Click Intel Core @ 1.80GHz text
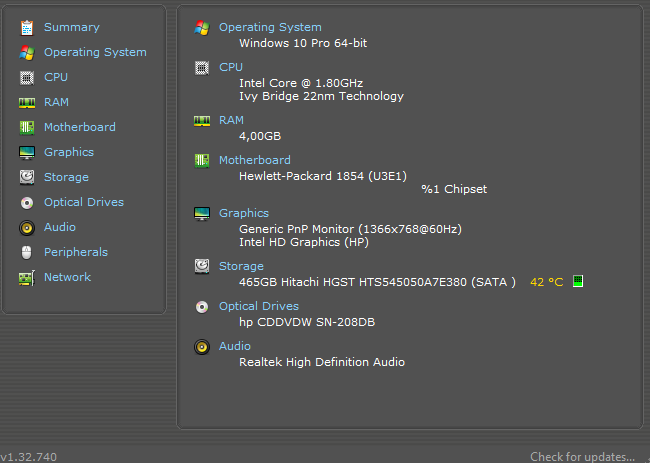 click(301, 83)
